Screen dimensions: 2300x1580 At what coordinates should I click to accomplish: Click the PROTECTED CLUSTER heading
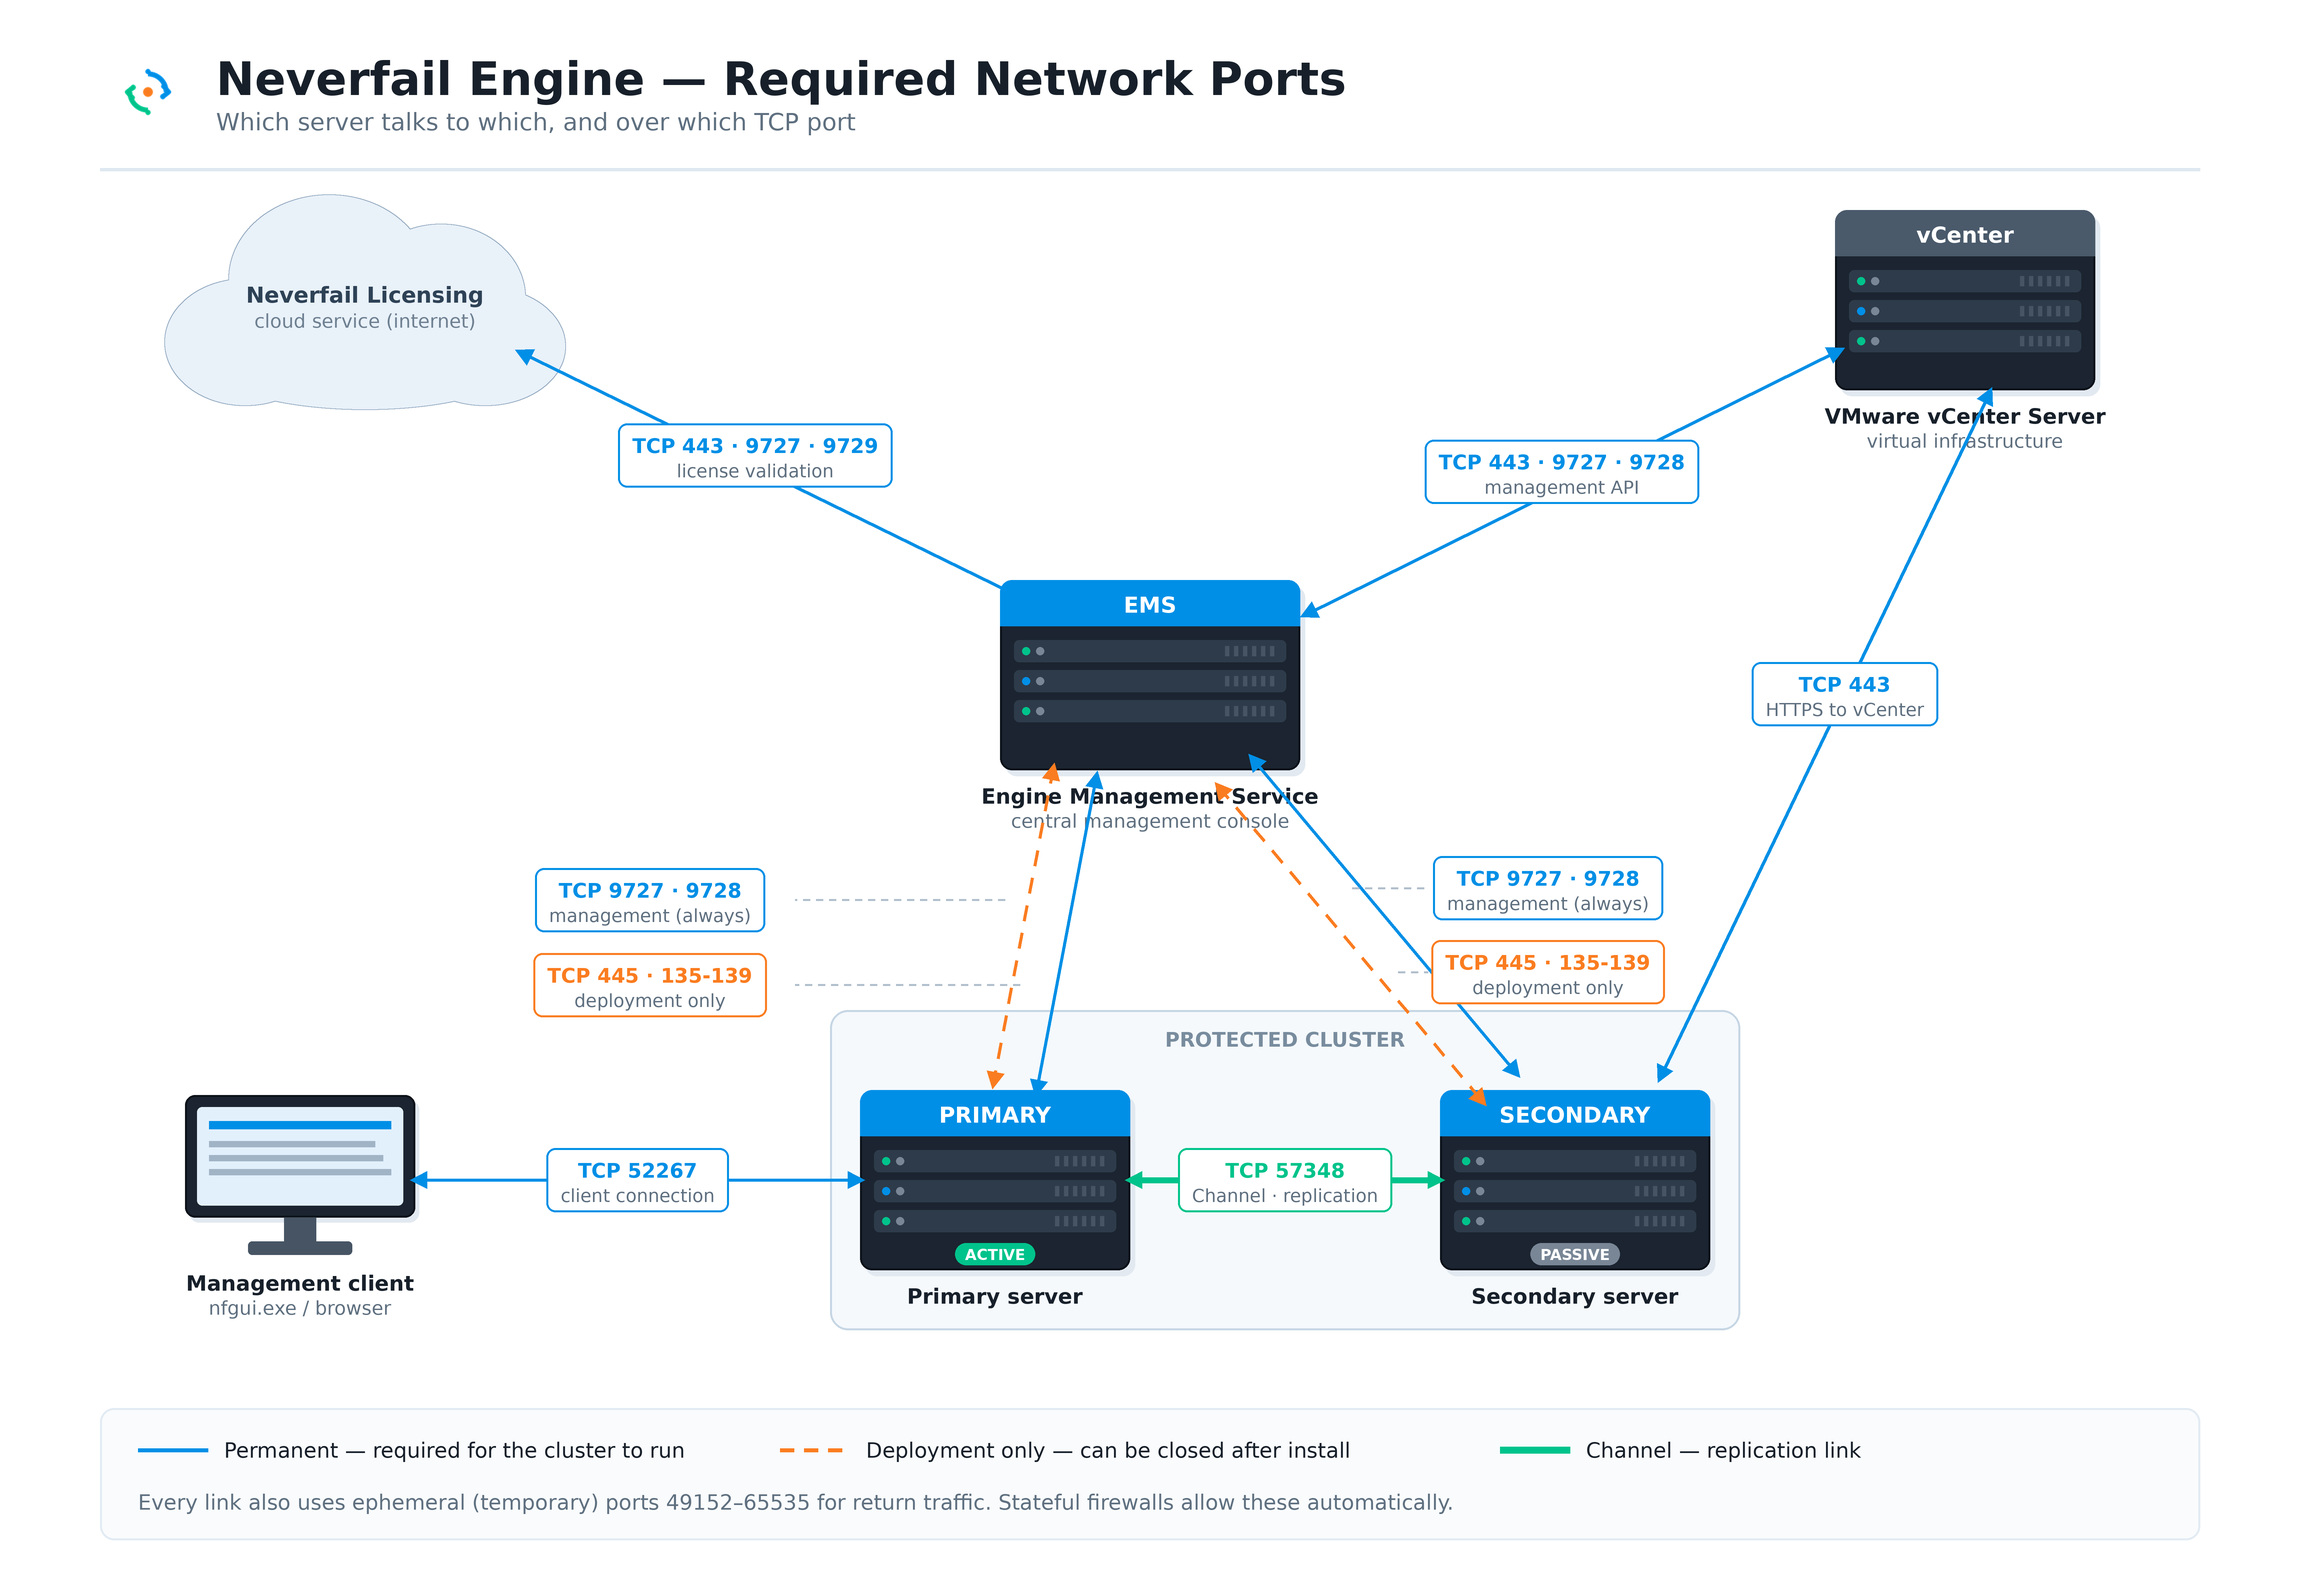1284,1039
